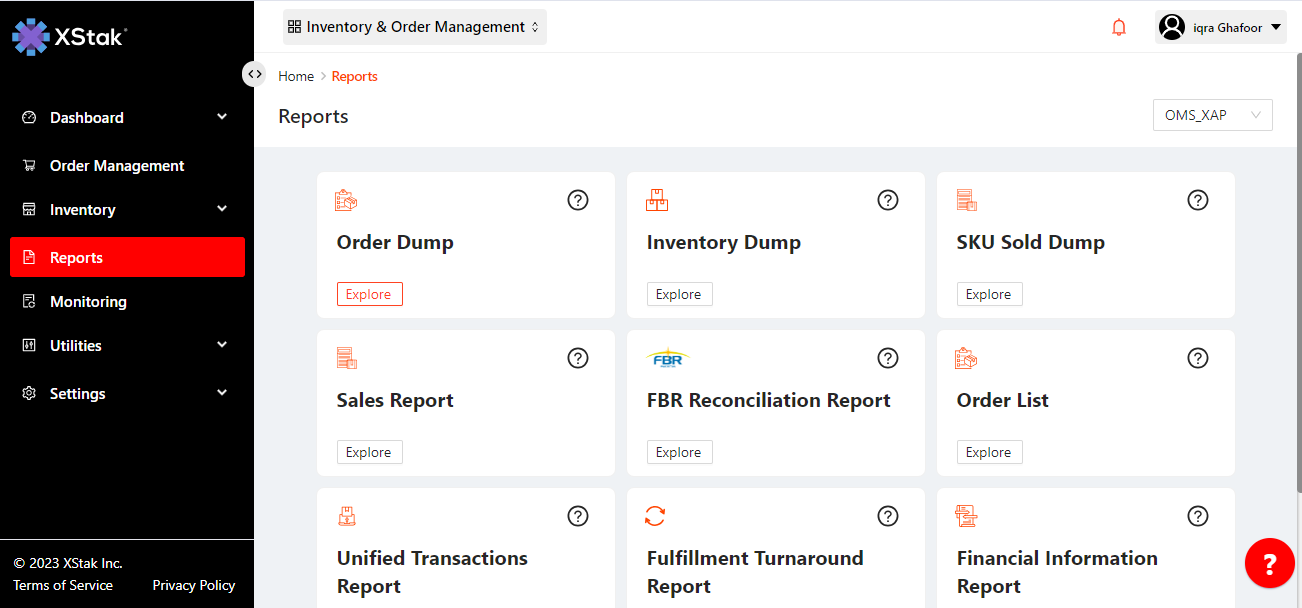The width and height of the screenshot is (1302, 608).
Task: Click the help icon on Inventory Dump card
Action: (888, 200)
